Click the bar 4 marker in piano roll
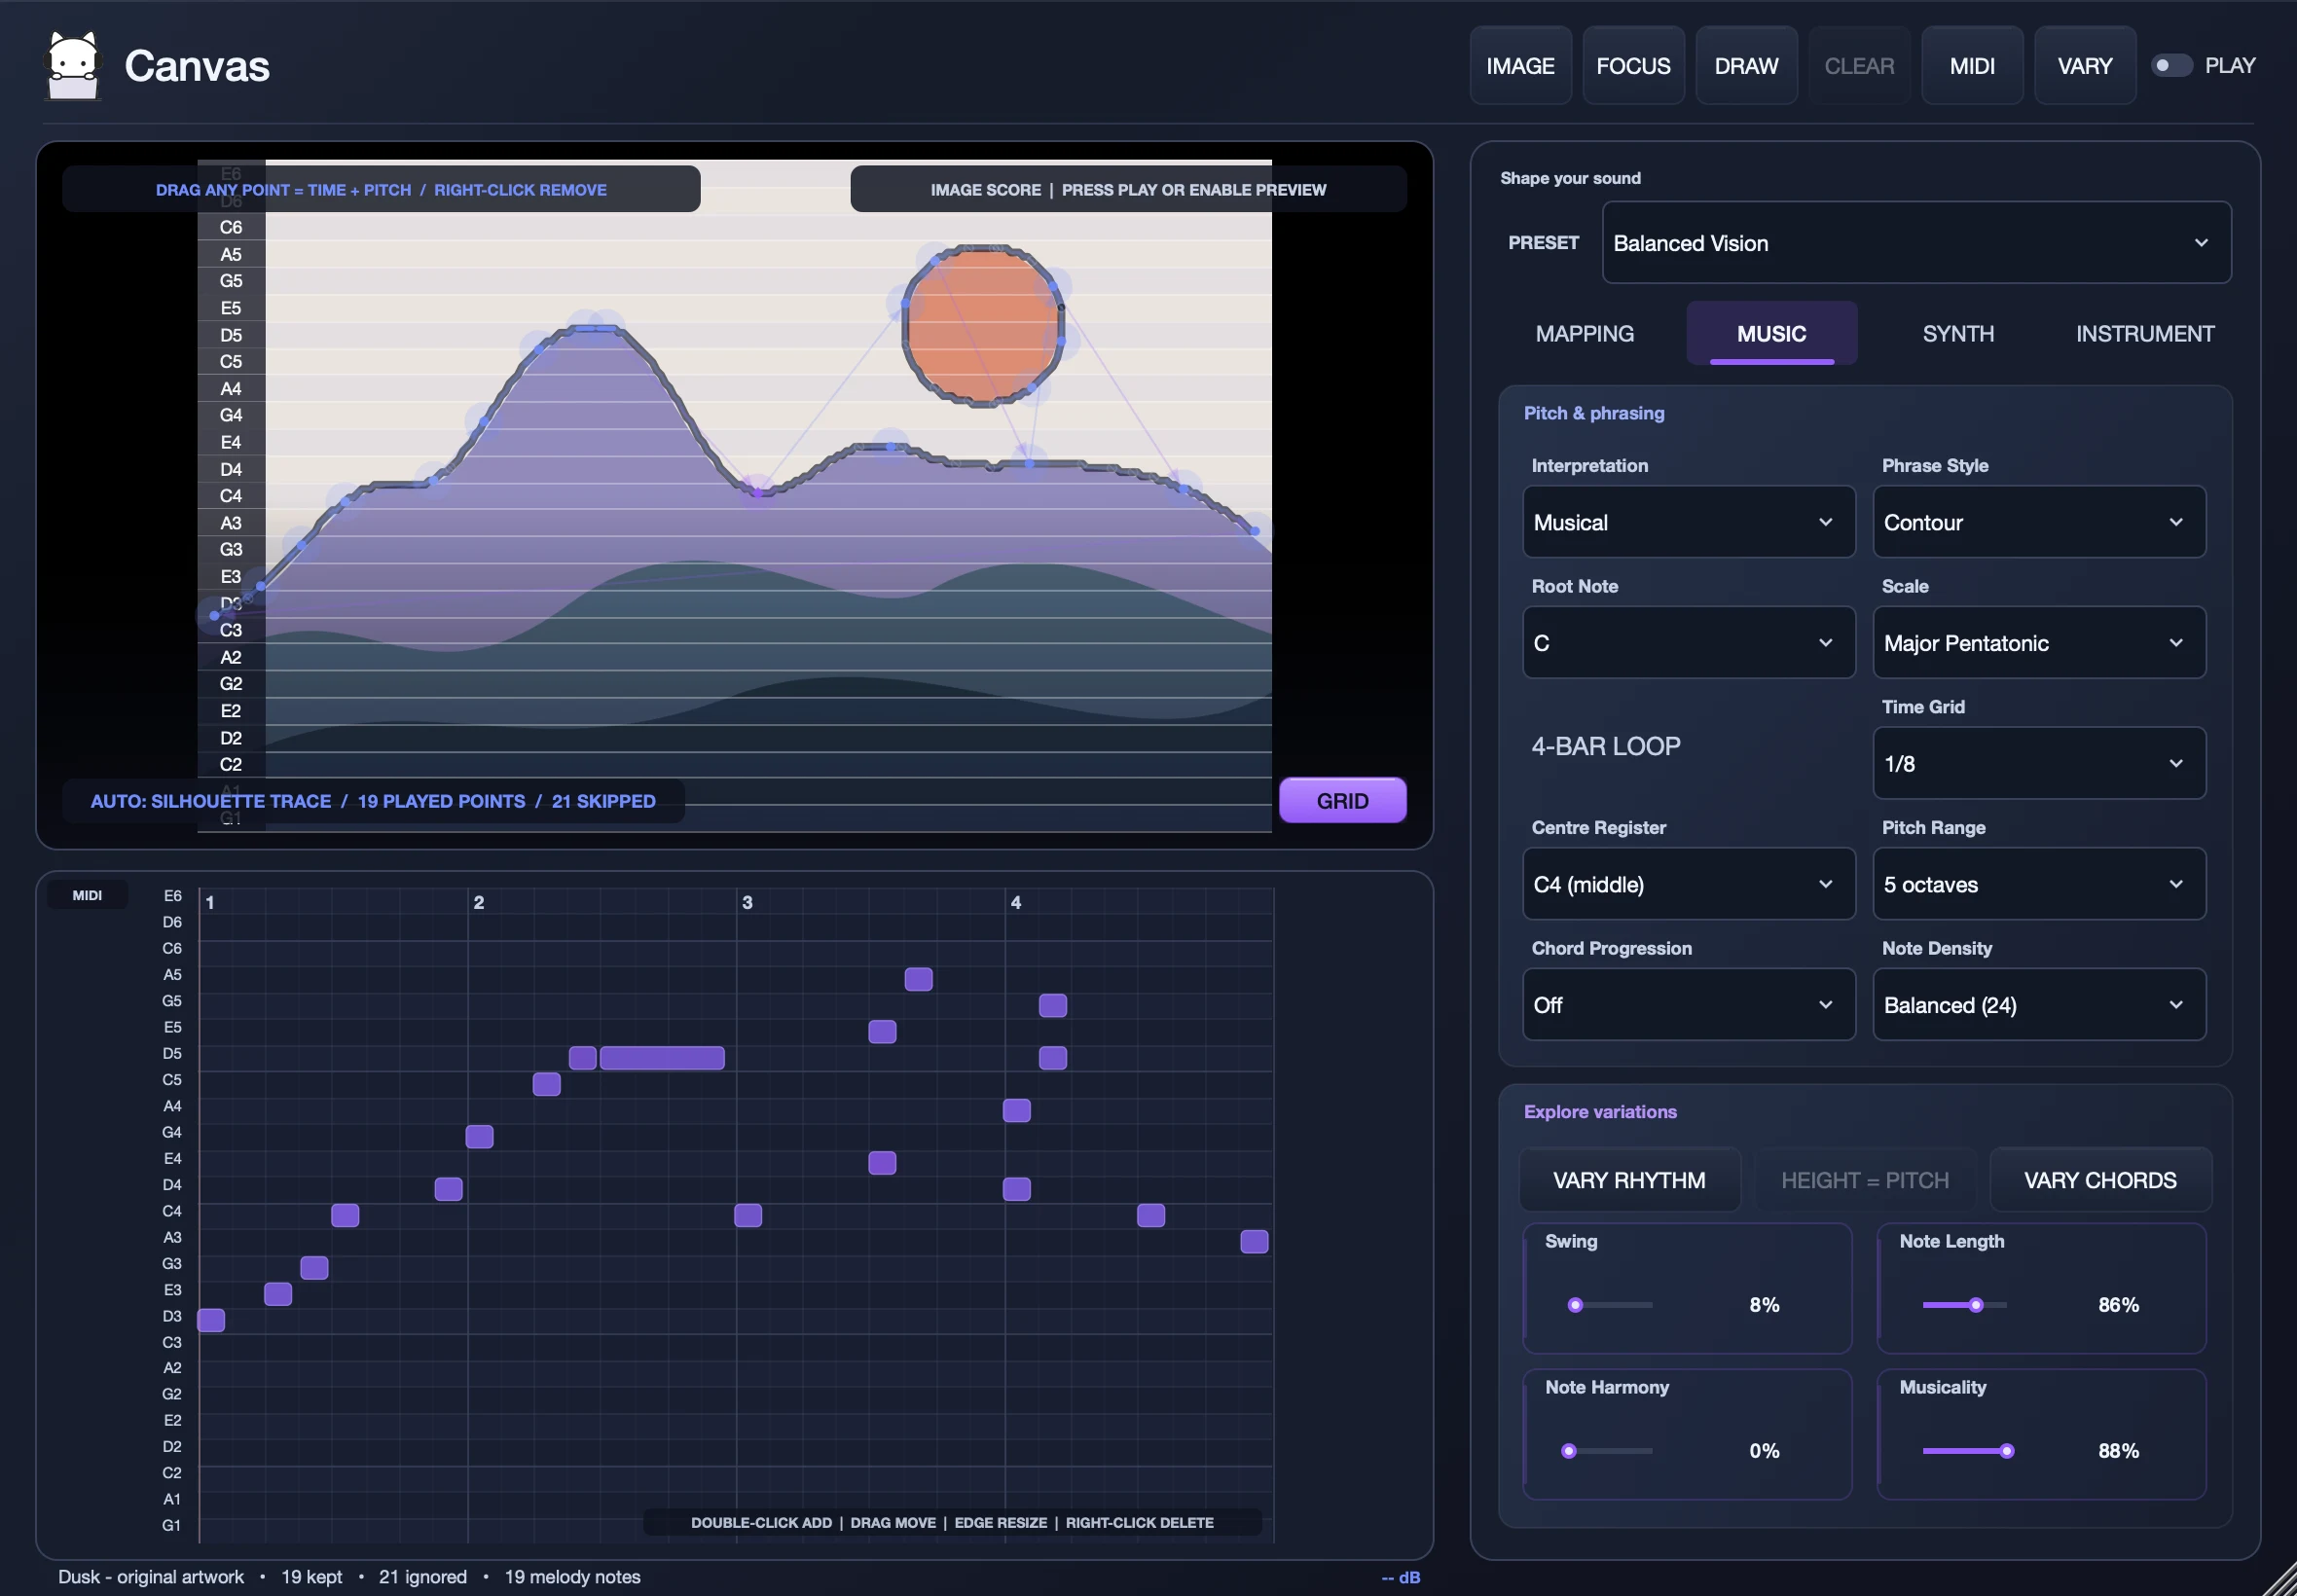The height and width of the screenshot is (1596, 2297). (x=1016, y=902)
